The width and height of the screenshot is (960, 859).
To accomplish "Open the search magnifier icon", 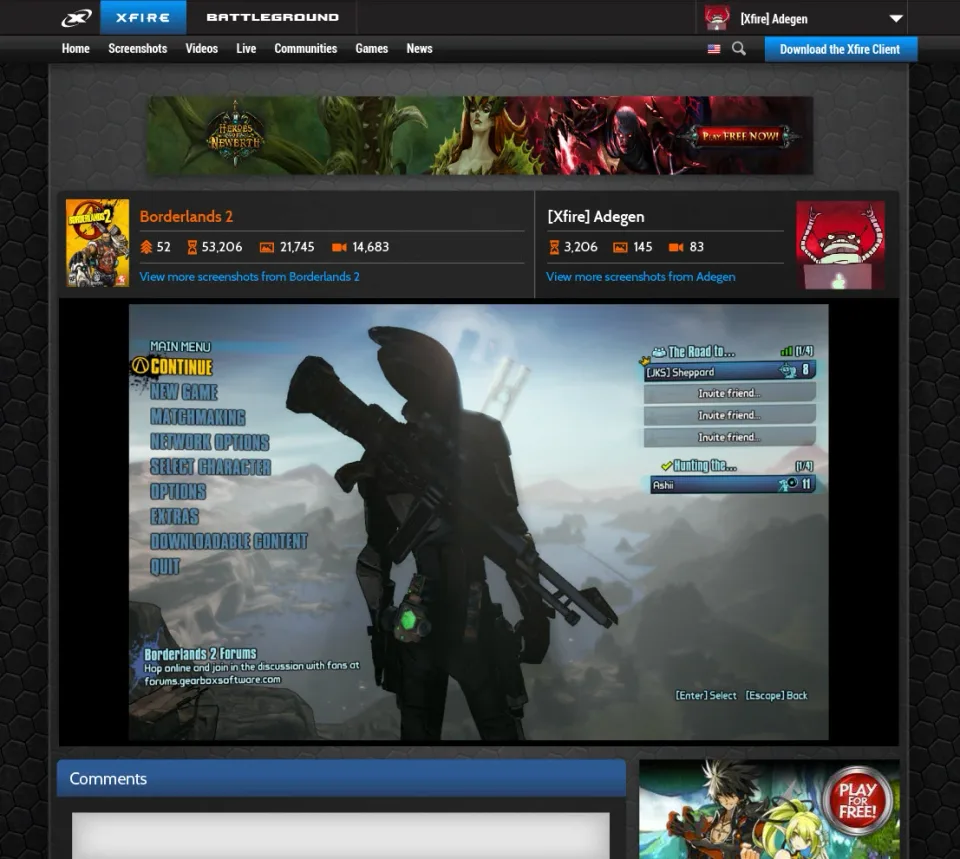I will tap(739, 49).
